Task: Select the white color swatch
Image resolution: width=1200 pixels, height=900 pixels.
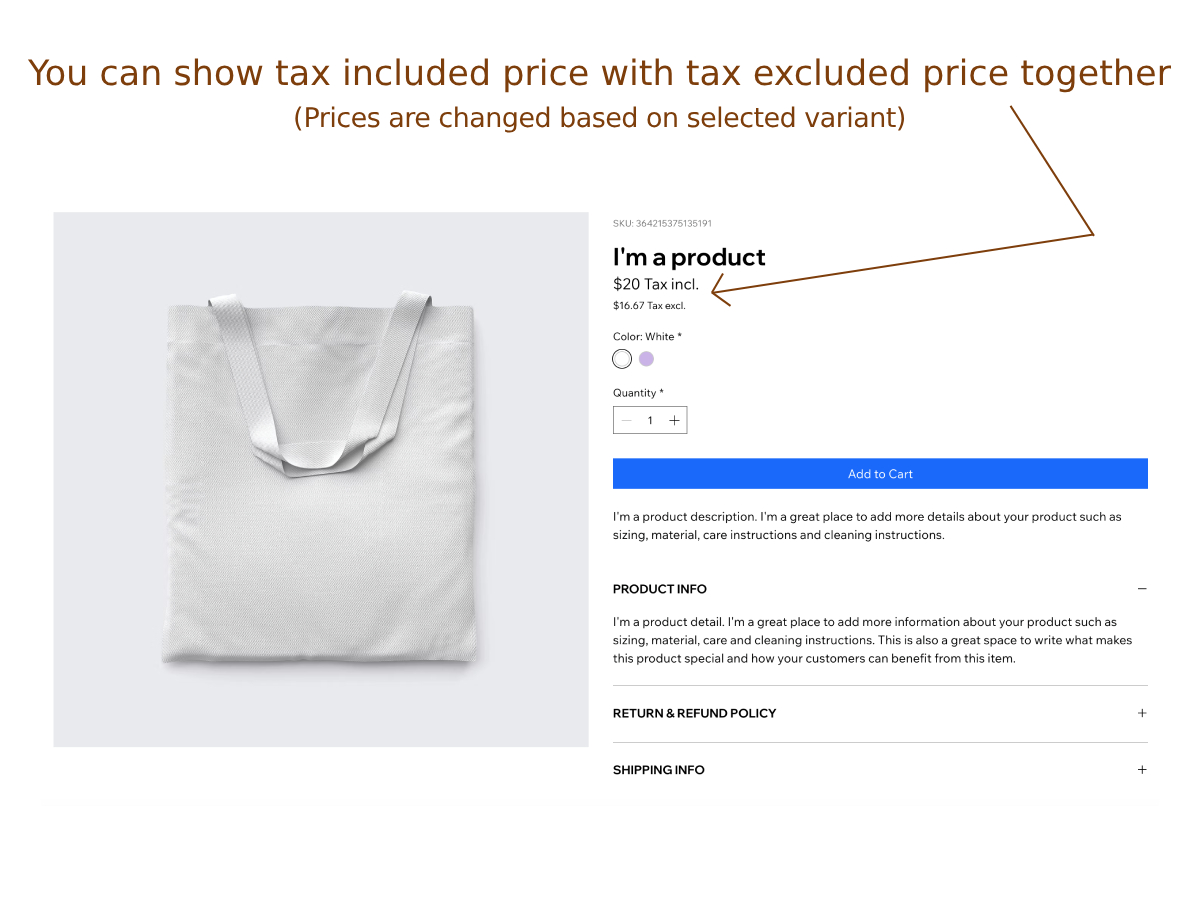Action: 622,359
